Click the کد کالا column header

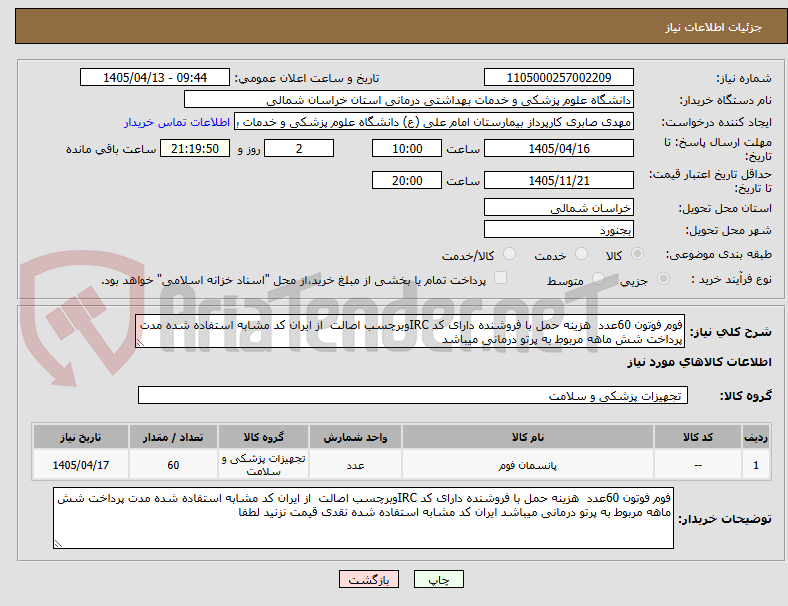tap(698, 437)
